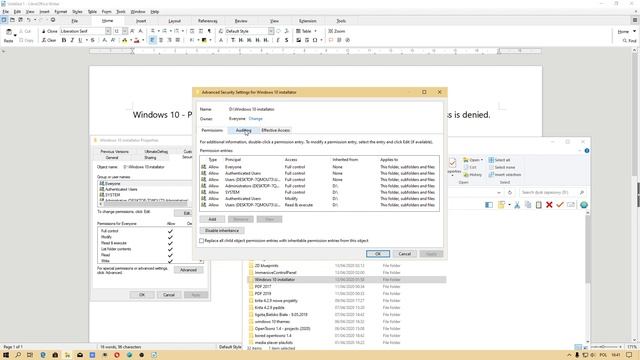Click Cancel in the Properties window
Image resolution: width=640 pixels, height=360 pixels.
click(x=169, y=295)
